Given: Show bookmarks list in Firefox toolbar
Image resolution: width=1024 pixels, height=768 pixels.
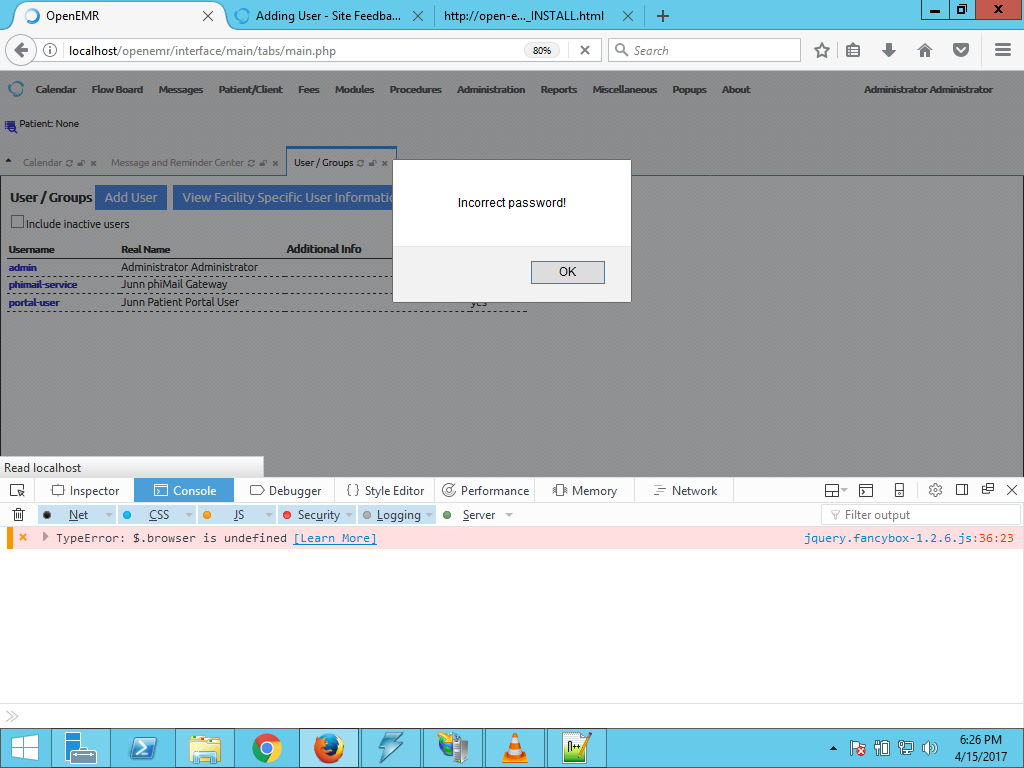Looking at the screenshot, I should [853, 50].
